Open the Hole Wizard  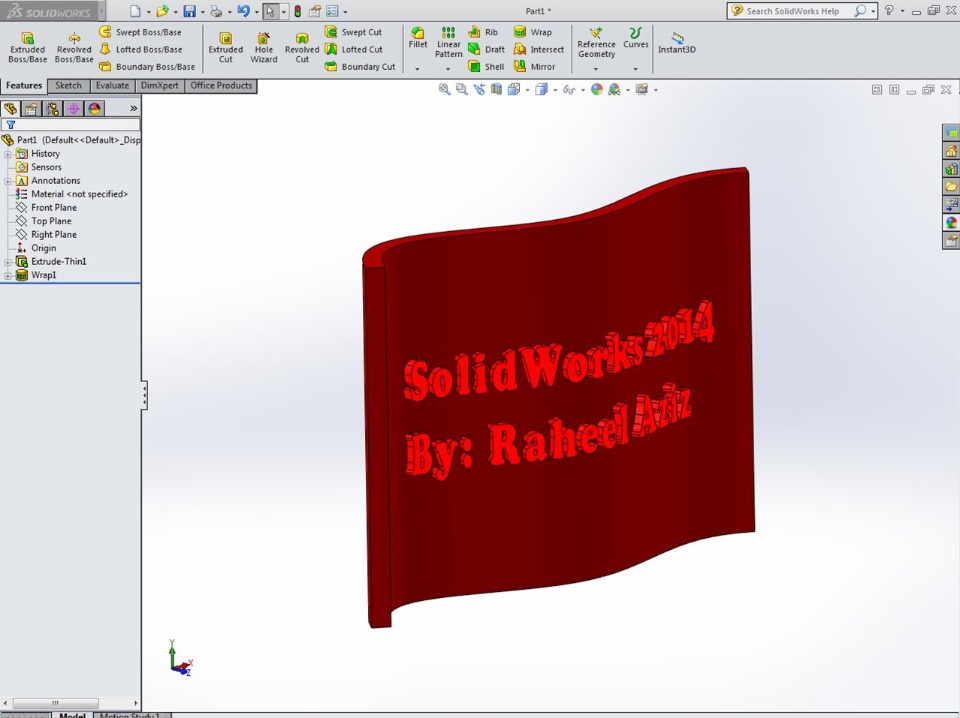pos(264,47)
